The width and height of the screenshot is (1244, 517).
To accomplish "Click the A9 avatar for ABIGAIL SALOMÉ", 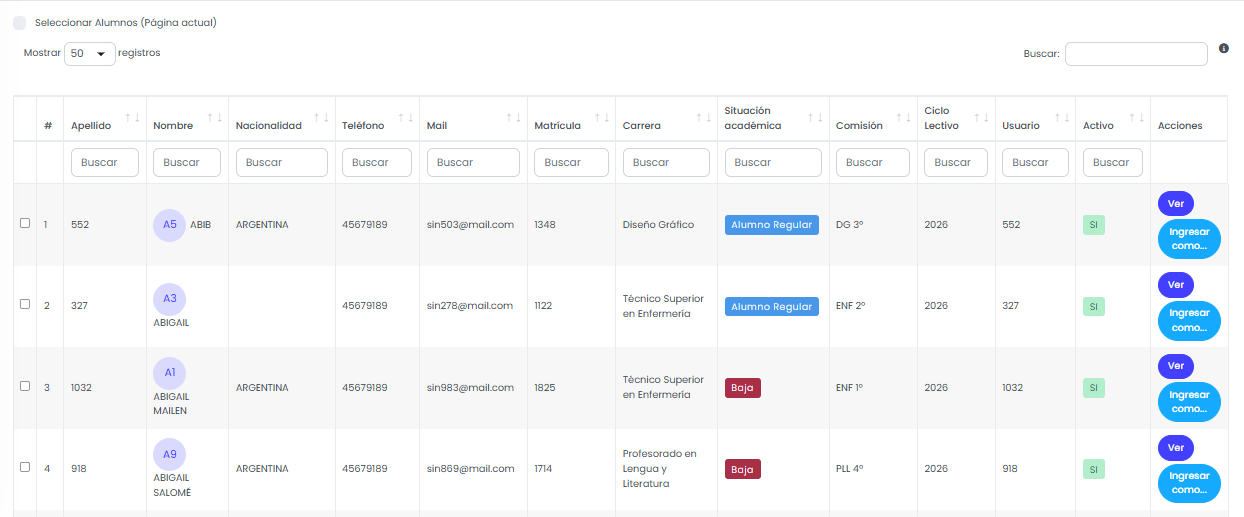I will 169,454.
